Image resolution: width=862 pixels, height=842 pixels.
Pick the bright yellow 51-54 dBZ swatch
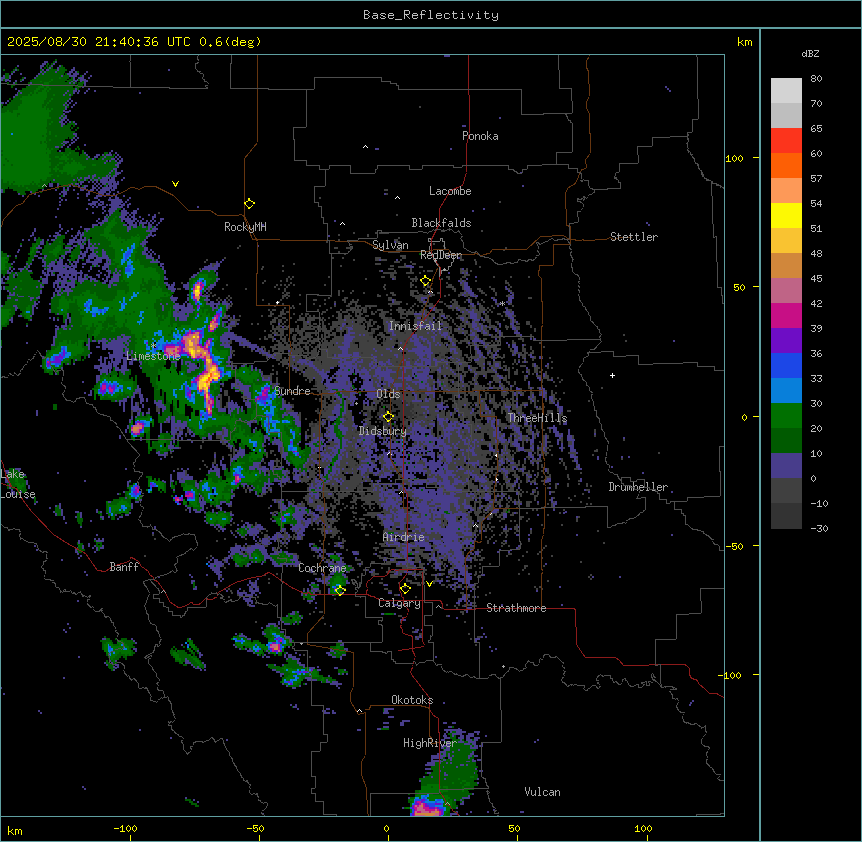(x=786, y=215)
